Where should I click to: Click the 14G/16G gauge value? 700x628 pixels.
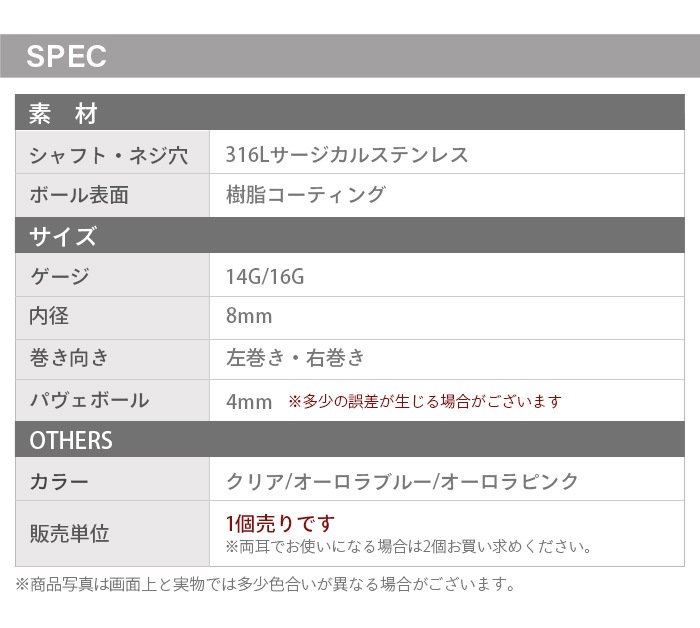click(265, 277)
